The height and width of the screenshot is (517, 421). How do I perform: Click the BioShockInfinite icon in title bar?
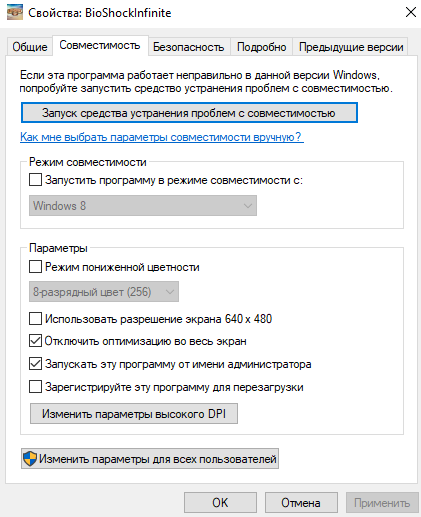15,12
